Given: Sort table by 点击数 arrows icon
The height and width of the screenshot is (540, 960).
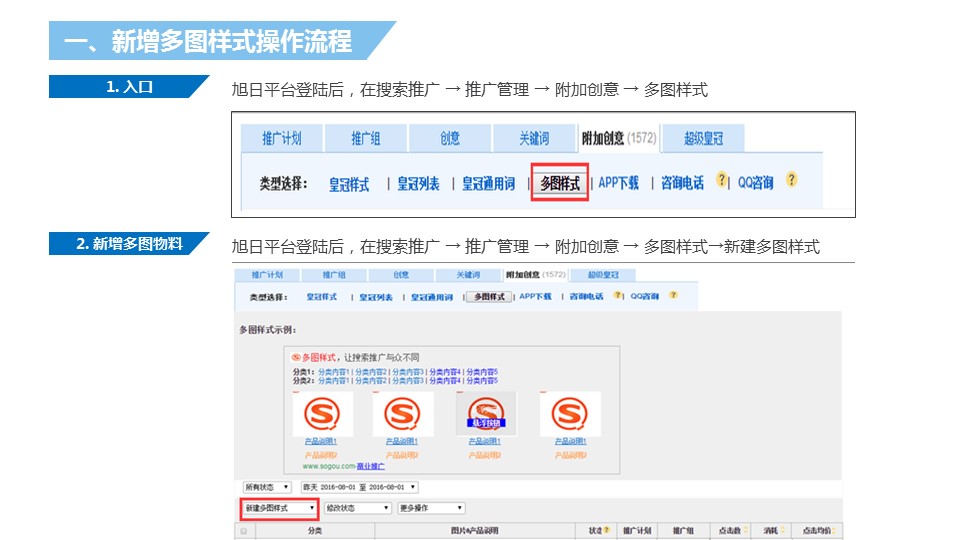Looking at the screenshot, I should click(x=745, y=530).
